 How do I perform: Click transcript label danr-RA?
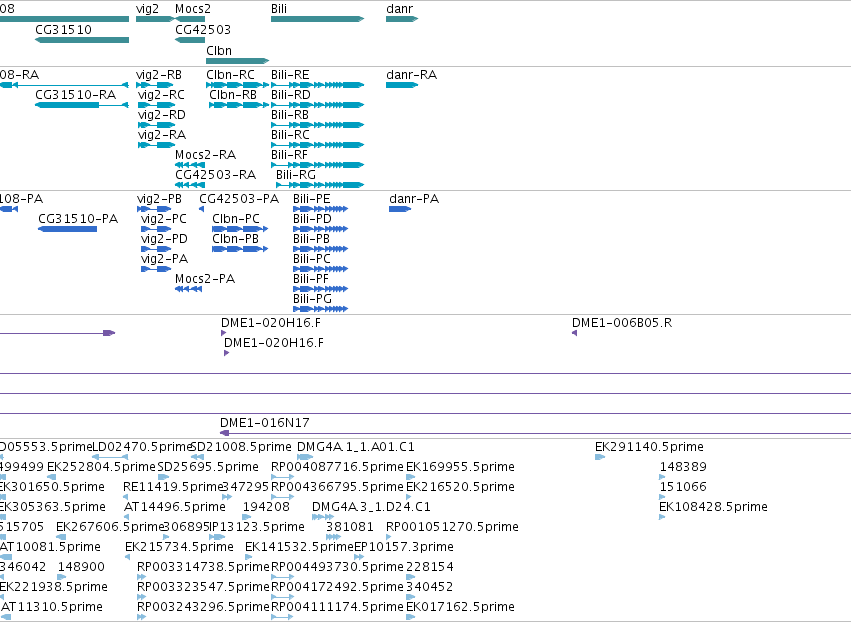point(411,75)
